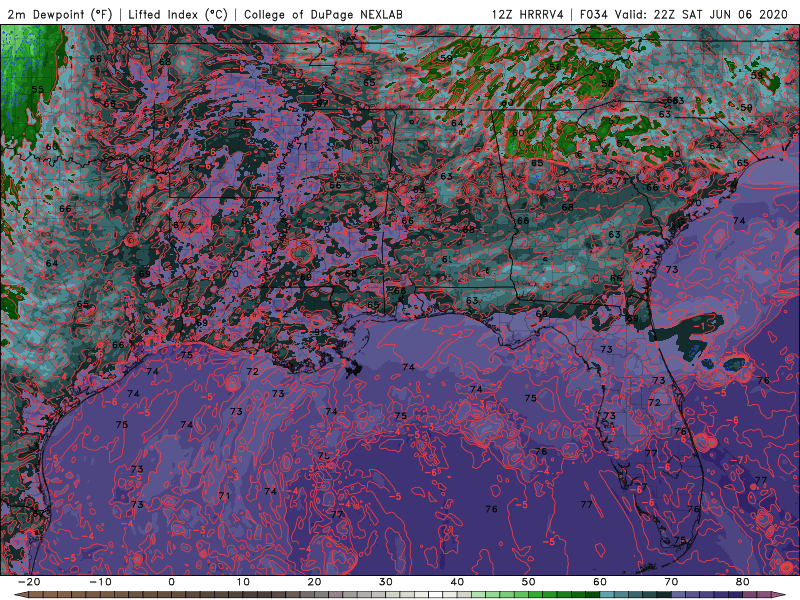Click the 40 label on the color scale
Screen dimensions: 800x600
click(x=457, y=582)
